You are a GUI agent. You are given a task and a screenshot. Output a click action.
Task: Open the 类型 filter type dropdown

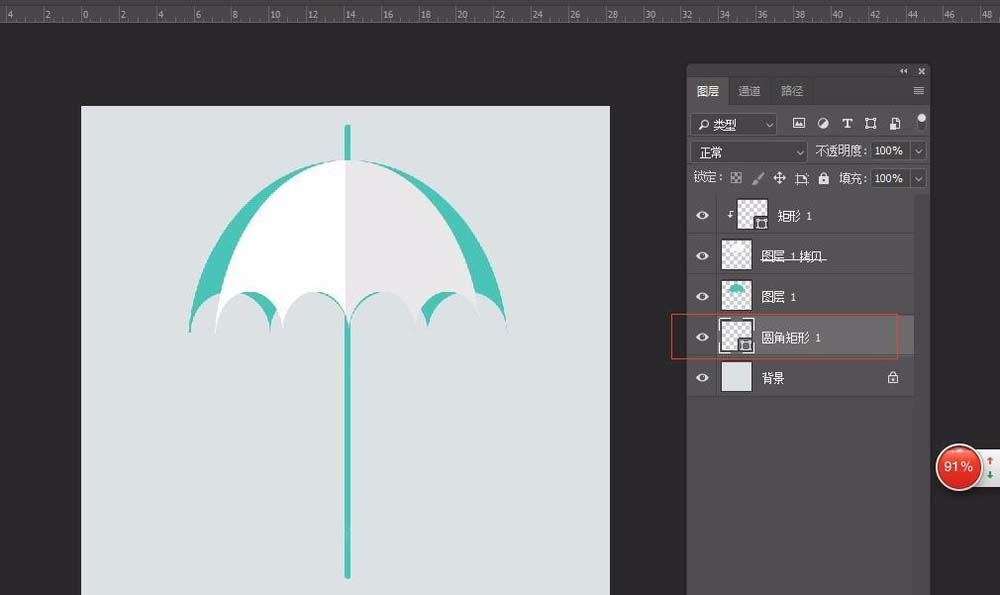pyautogui.click(x=734, y=124)
